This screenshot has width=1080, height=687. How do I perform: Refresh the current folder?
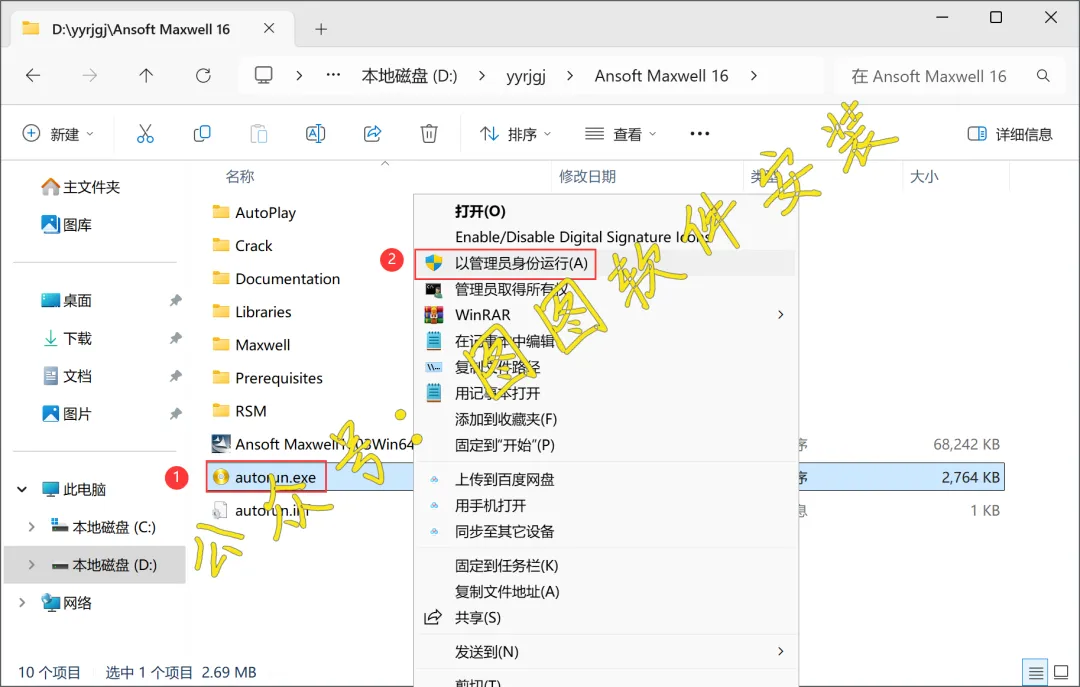pos(203,75)
